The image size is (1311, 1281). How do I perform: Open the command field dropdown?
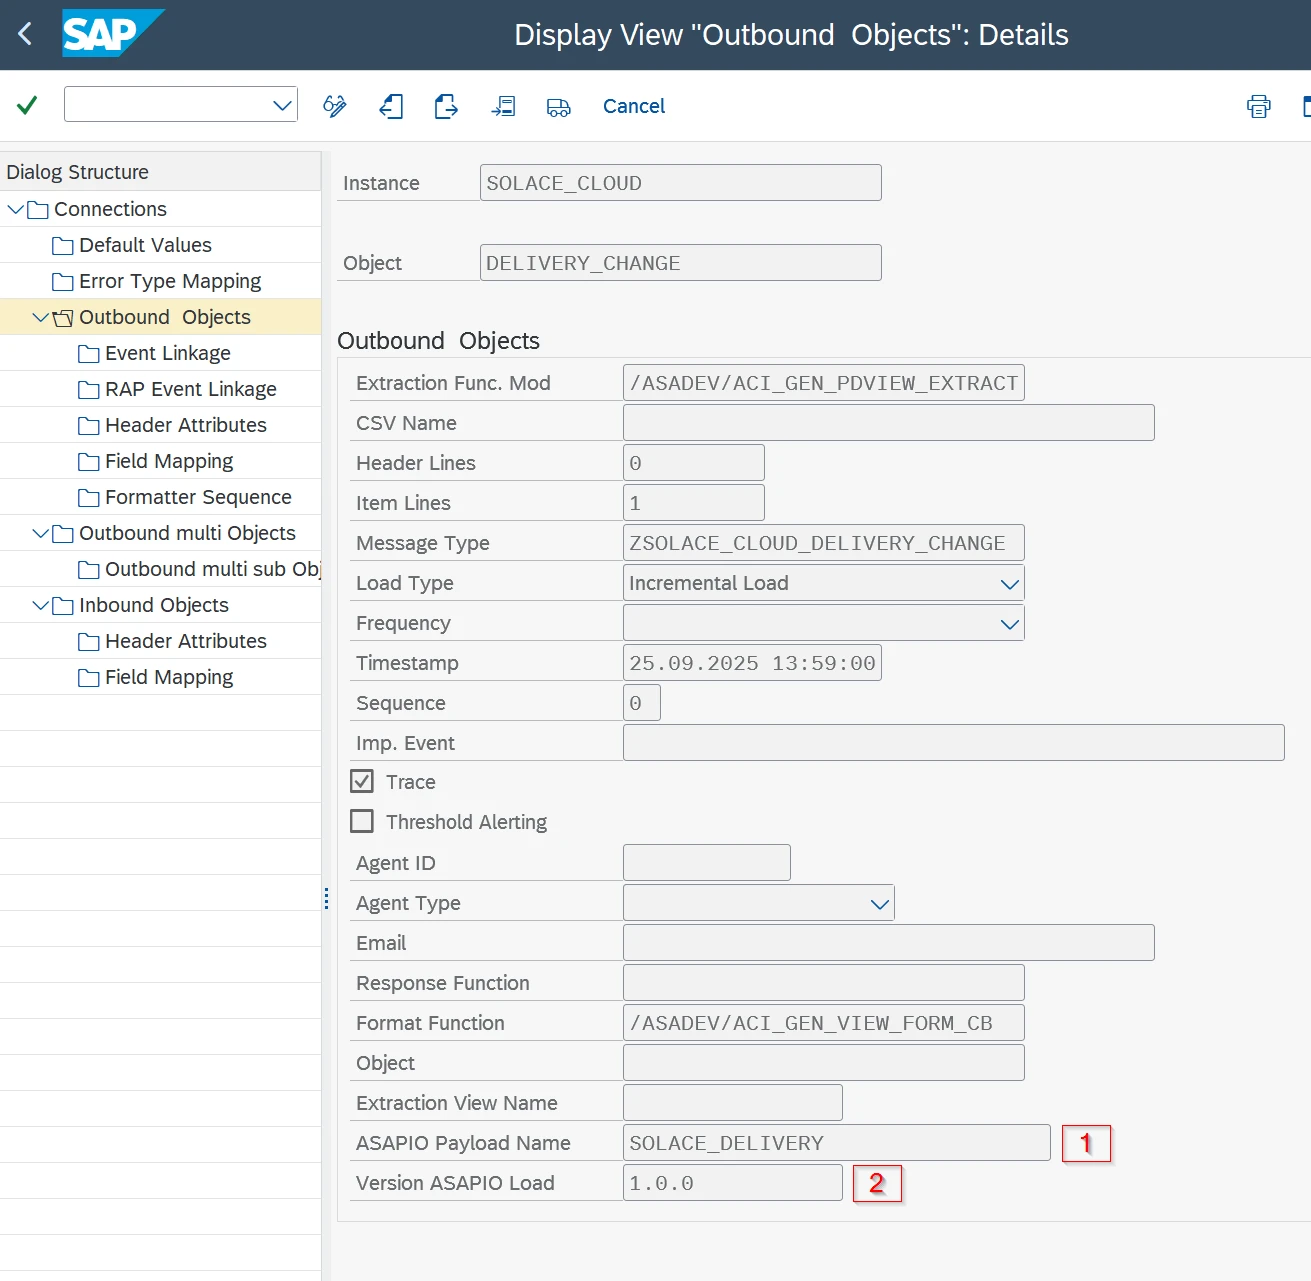point(283,105)
